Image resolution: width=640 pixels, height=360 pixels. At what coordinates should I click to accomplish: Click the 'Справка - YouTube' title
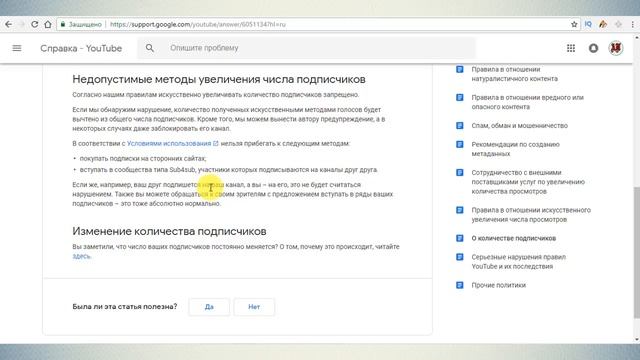click(81, 48)
